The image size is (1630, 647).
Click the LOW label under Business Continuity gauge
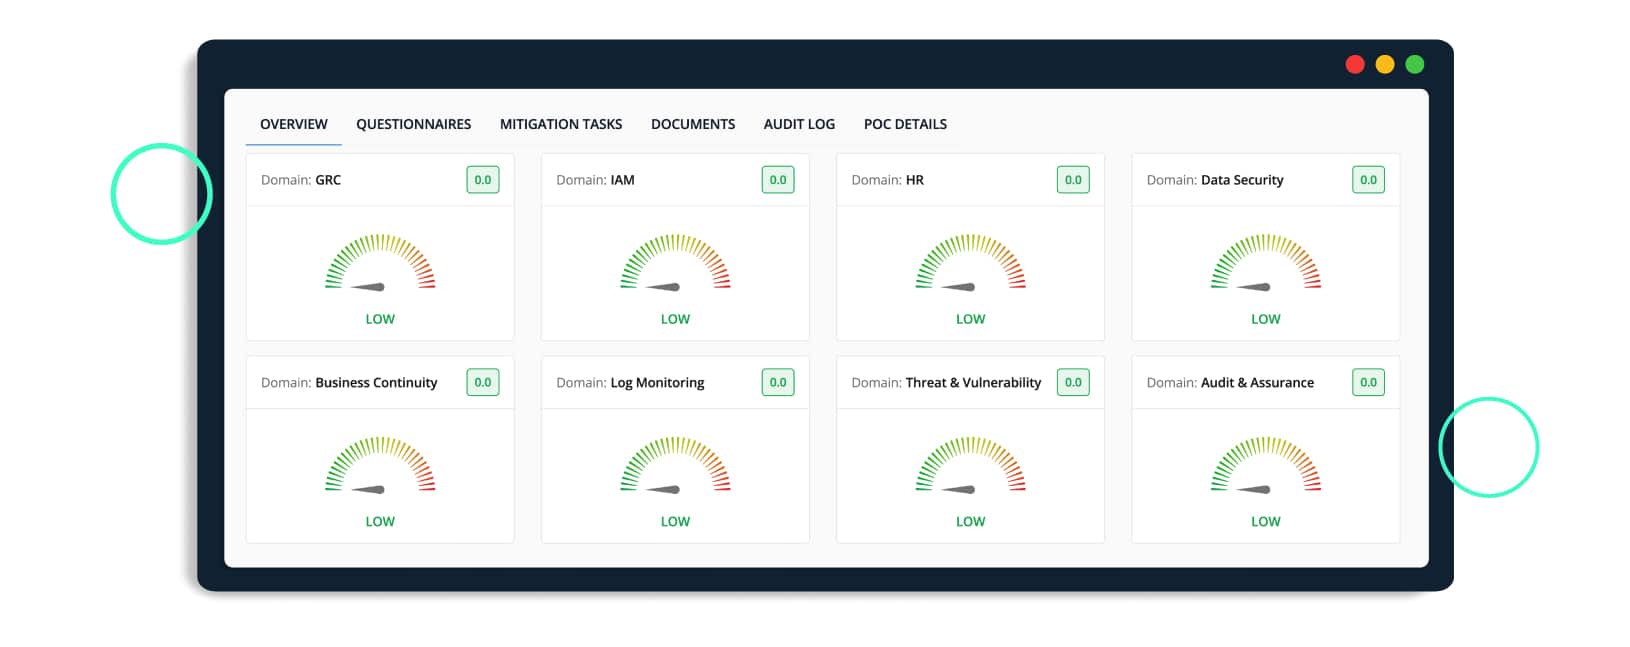pos(380,521)
